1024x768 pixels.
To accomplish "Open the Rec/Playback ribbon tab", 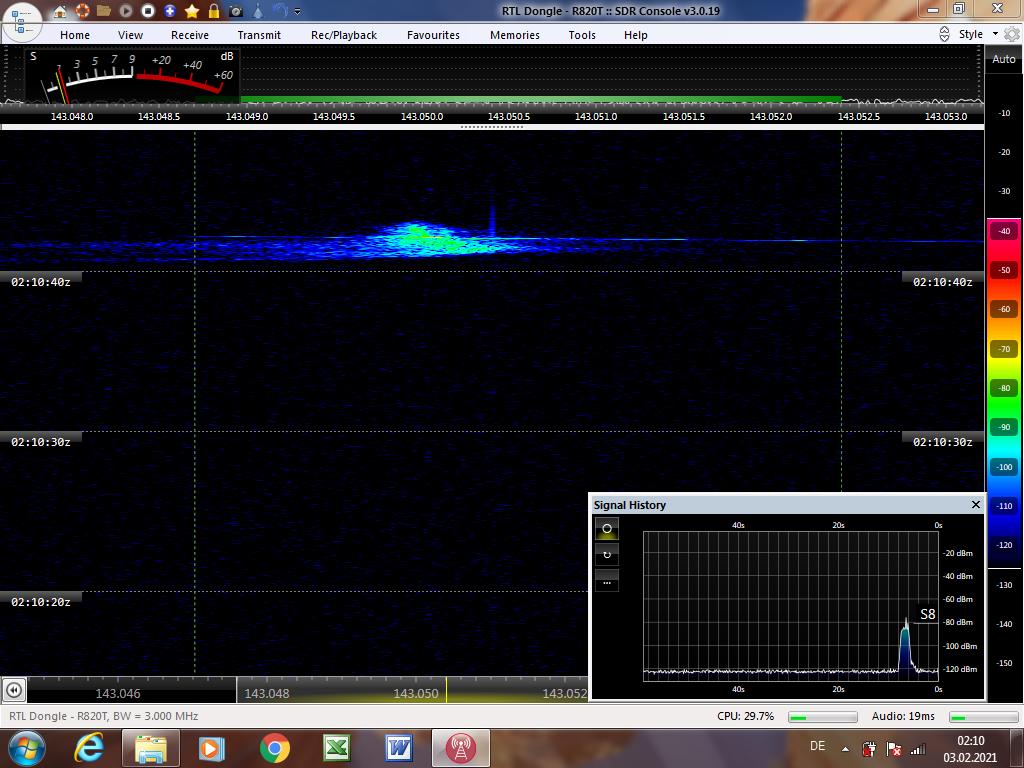I will click(344, 35).
